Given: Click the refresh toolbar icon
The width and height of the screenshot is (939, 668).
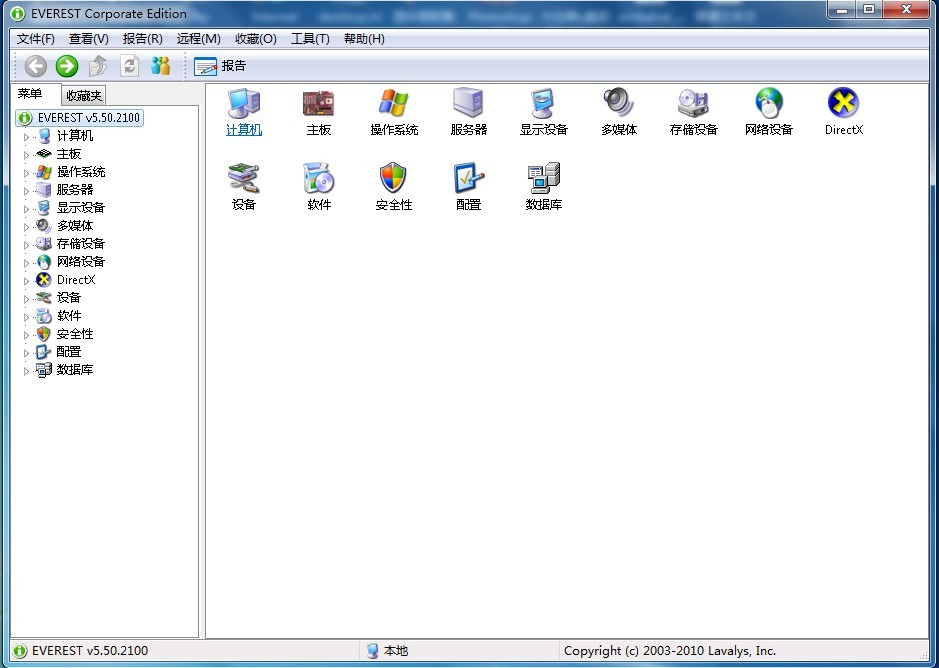Looking at the screenshot, I should point(129,66).
